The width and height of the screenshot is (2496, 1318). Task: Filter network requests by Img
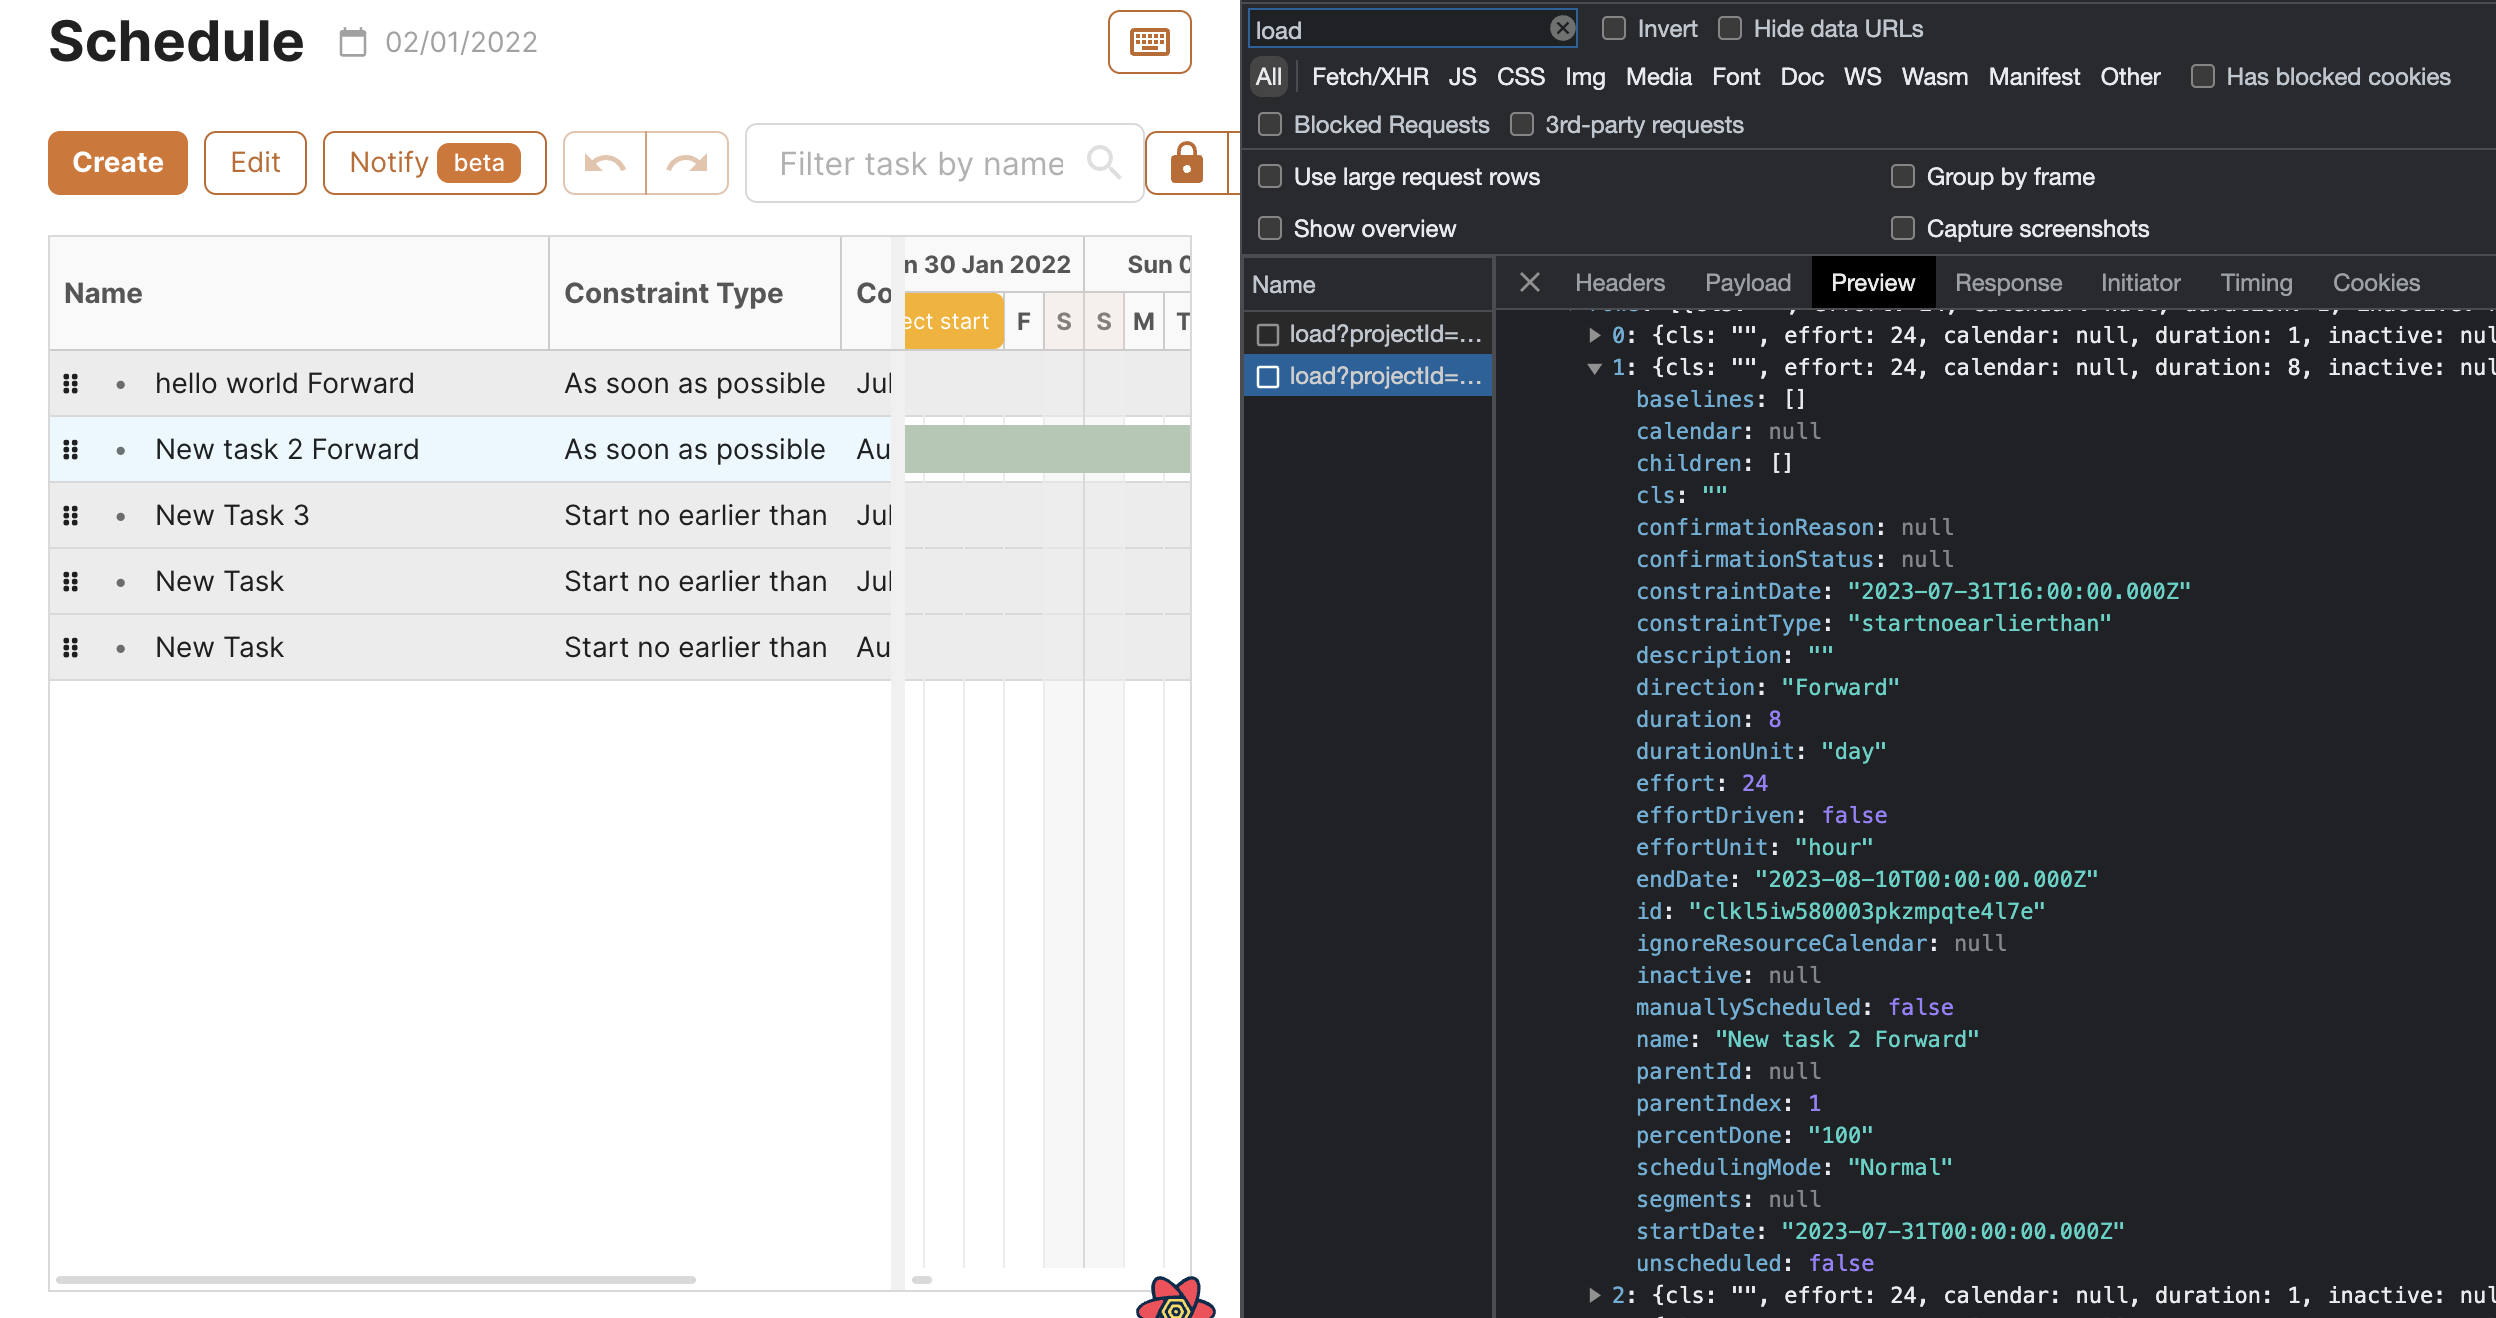[1585, 77]
